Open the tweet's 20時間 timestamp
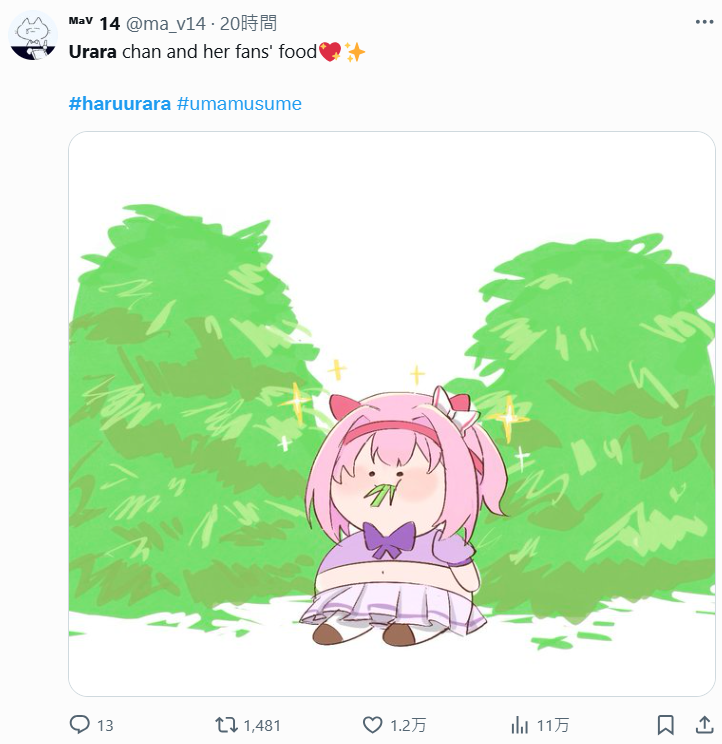This screenshot has height=744, width=722. pyautogui.click(x=248, y=23)
